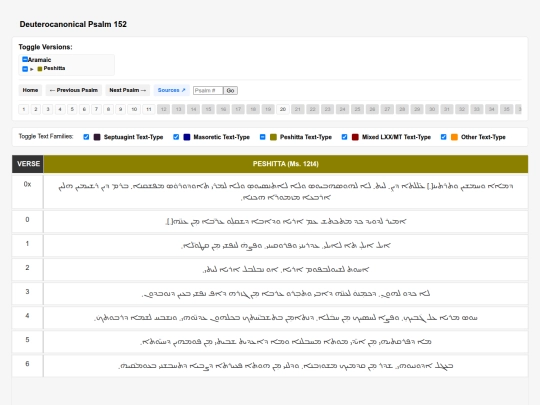This screenshot has width=540, height=405.
Task: Click the Mixed LXX/MT dark red swatch
Action: tap(355, 137)
